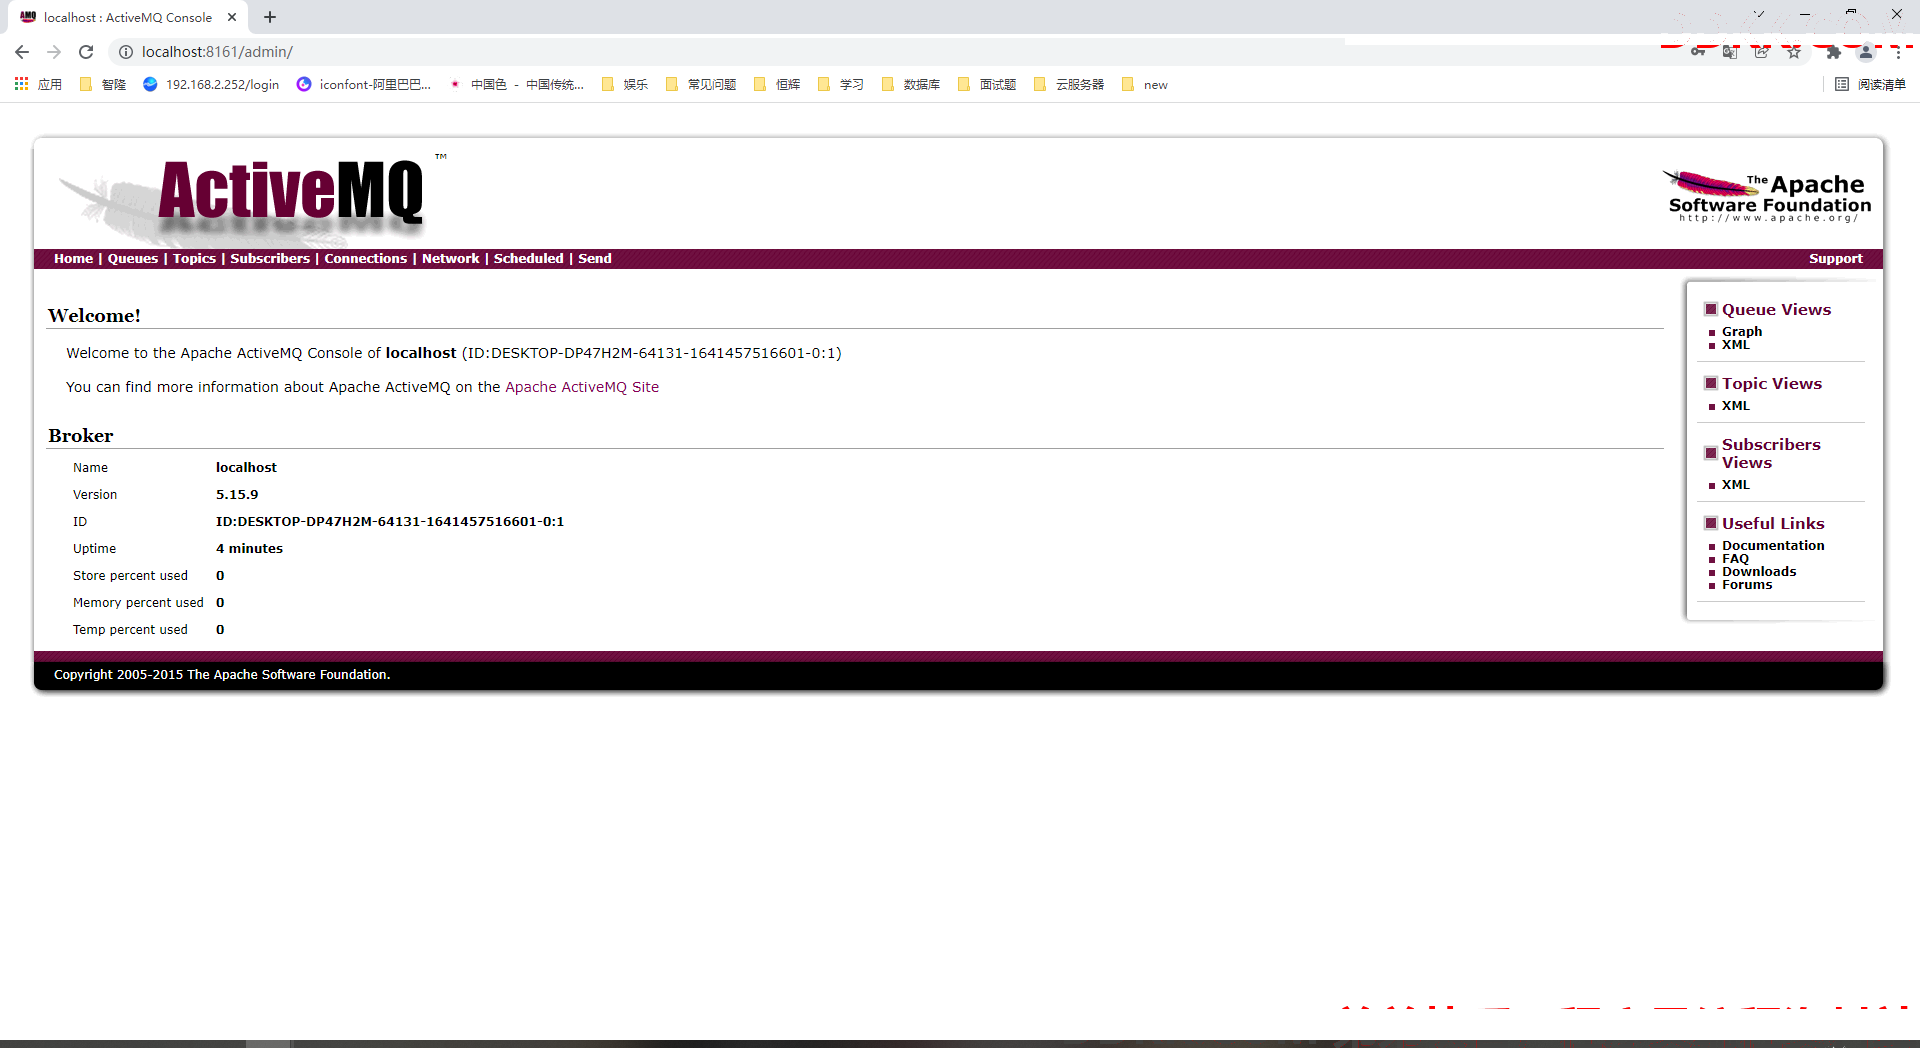Open the FAQ useful link
1920x1048 pixels.
1735,558
